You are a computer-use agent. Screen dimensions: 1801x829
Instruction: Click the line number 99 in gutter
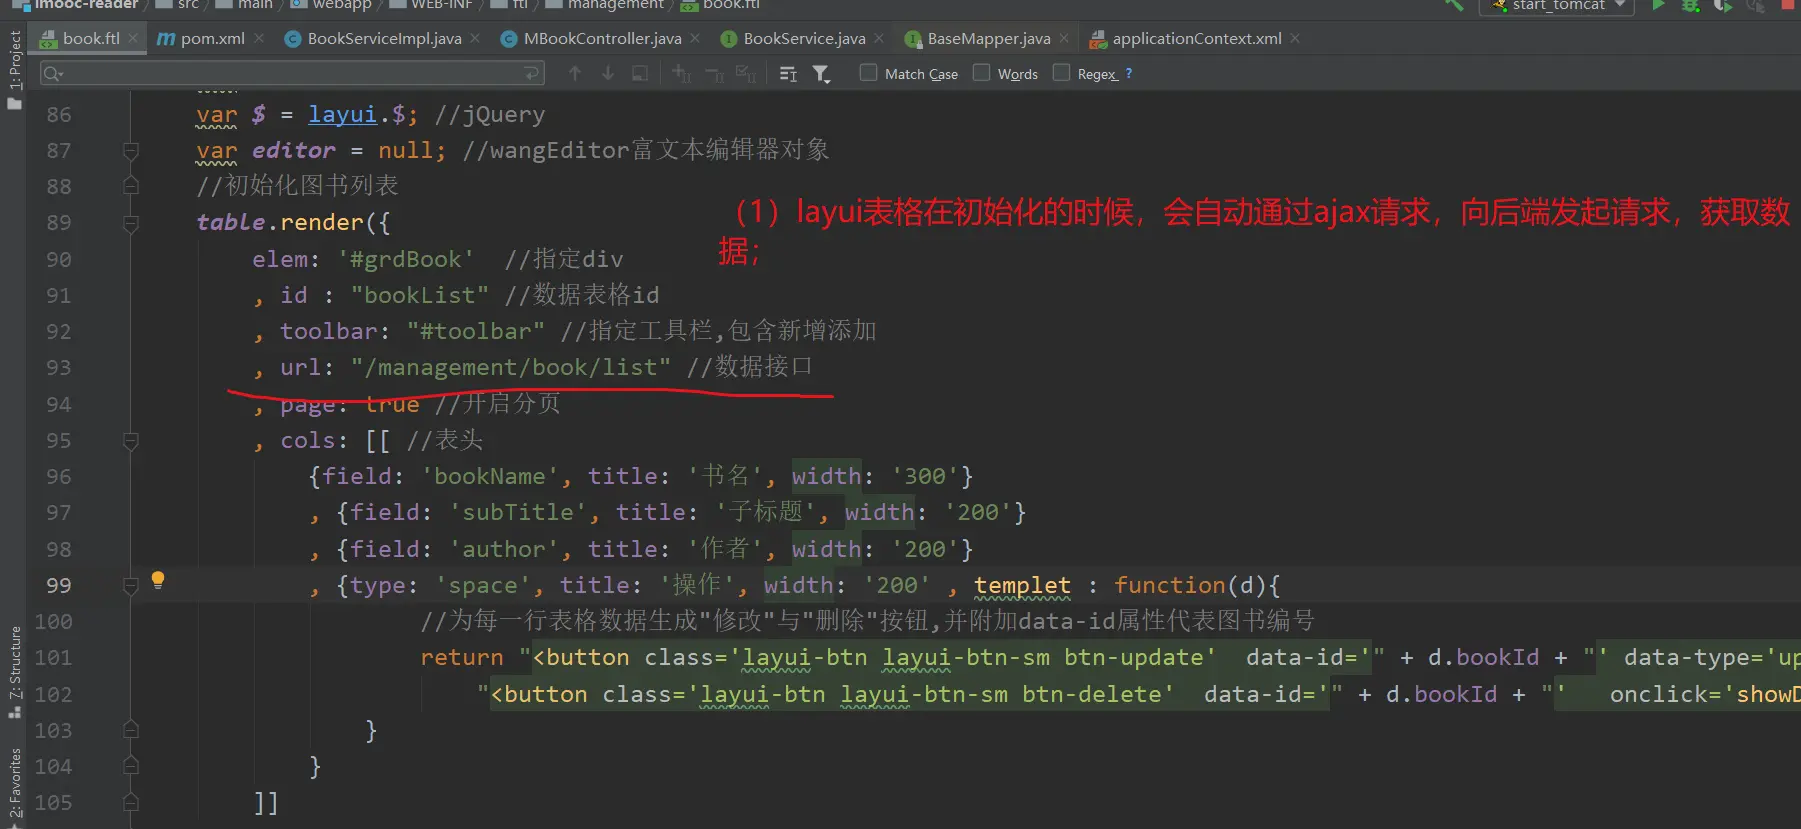[59, 585]
